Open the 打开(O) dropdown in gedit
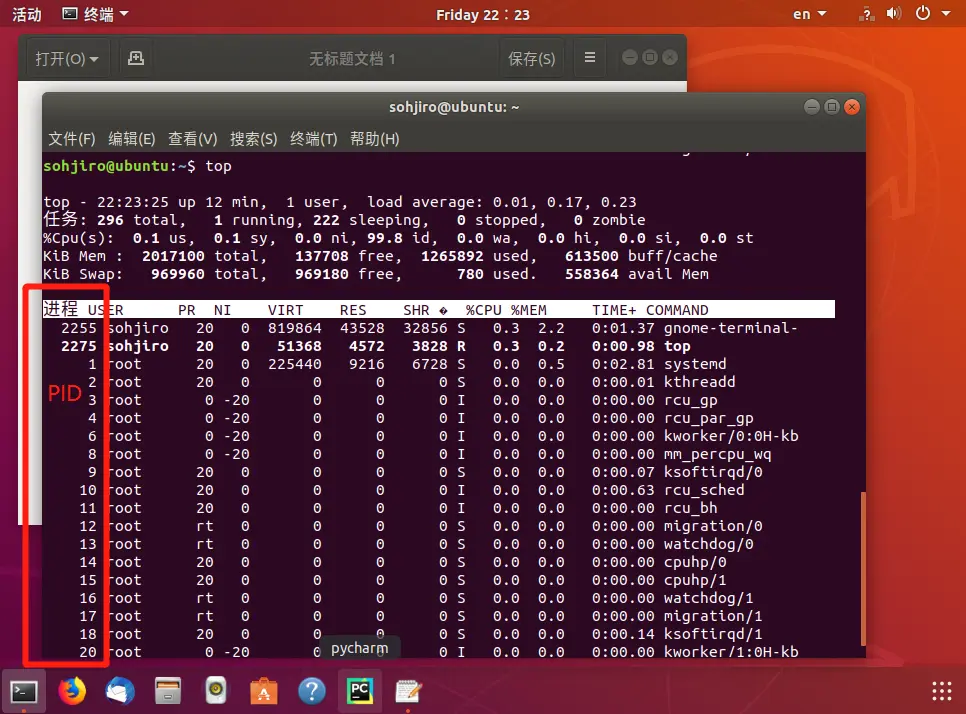This screenshot has height=714, width=966. coord(67,58)
